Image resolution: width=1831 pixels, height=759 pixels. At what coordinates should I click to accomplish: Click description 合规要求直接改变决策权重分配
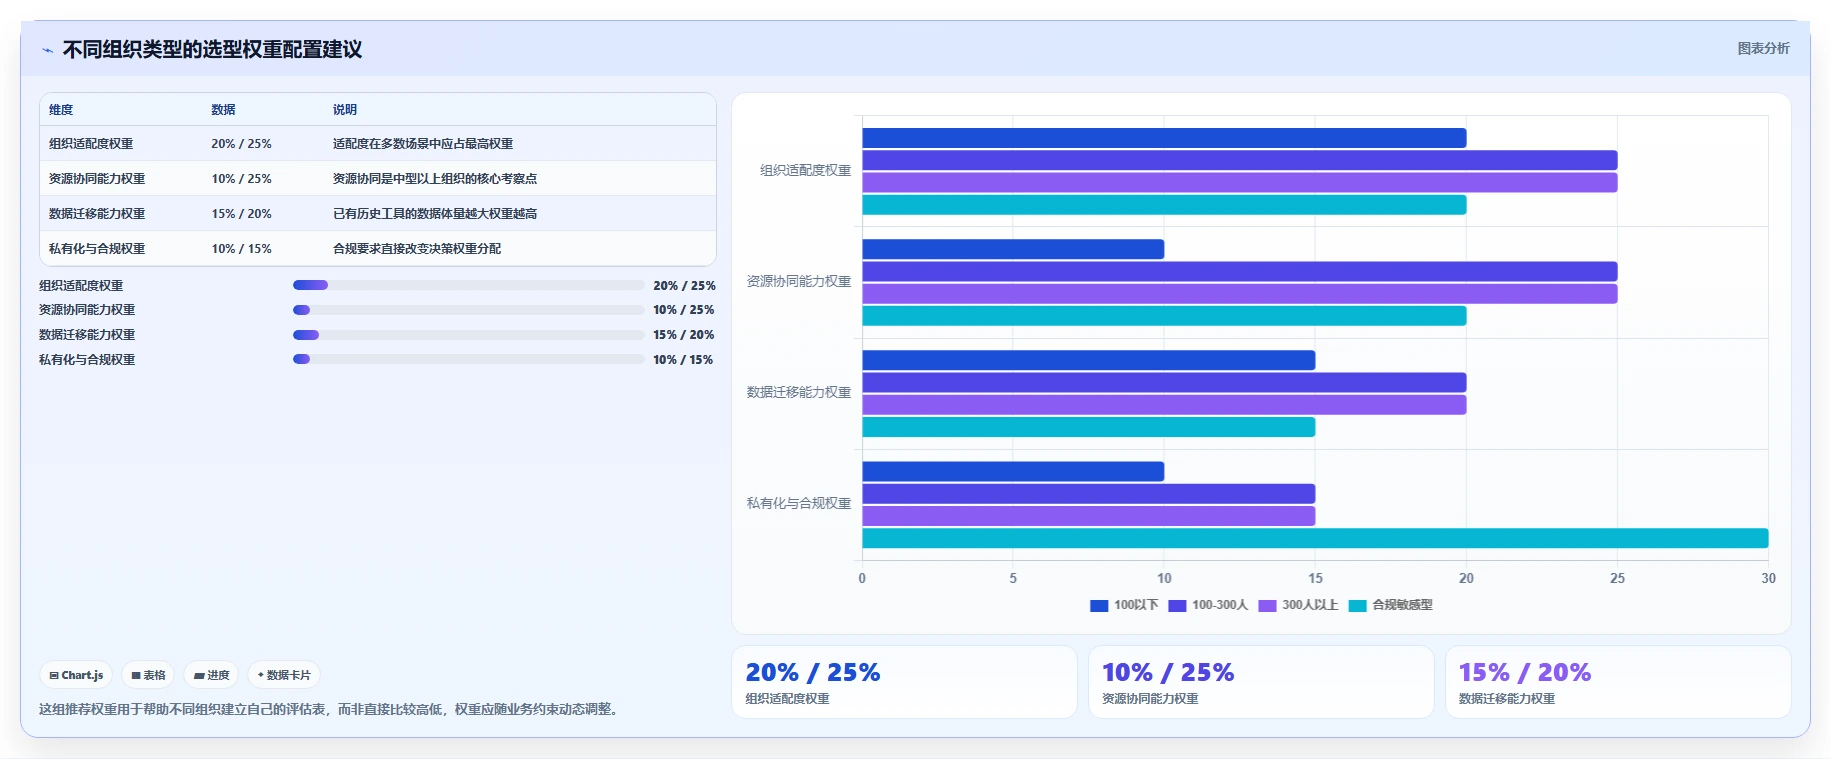coord(417,249)
